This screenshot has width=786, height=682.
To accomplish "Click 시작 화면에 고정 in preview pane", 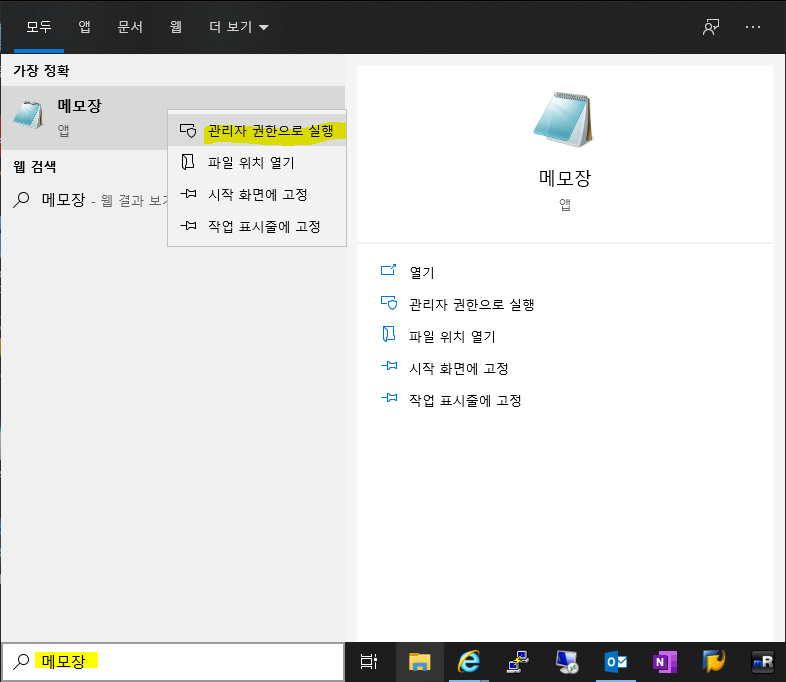I will [x=459, y=368].
